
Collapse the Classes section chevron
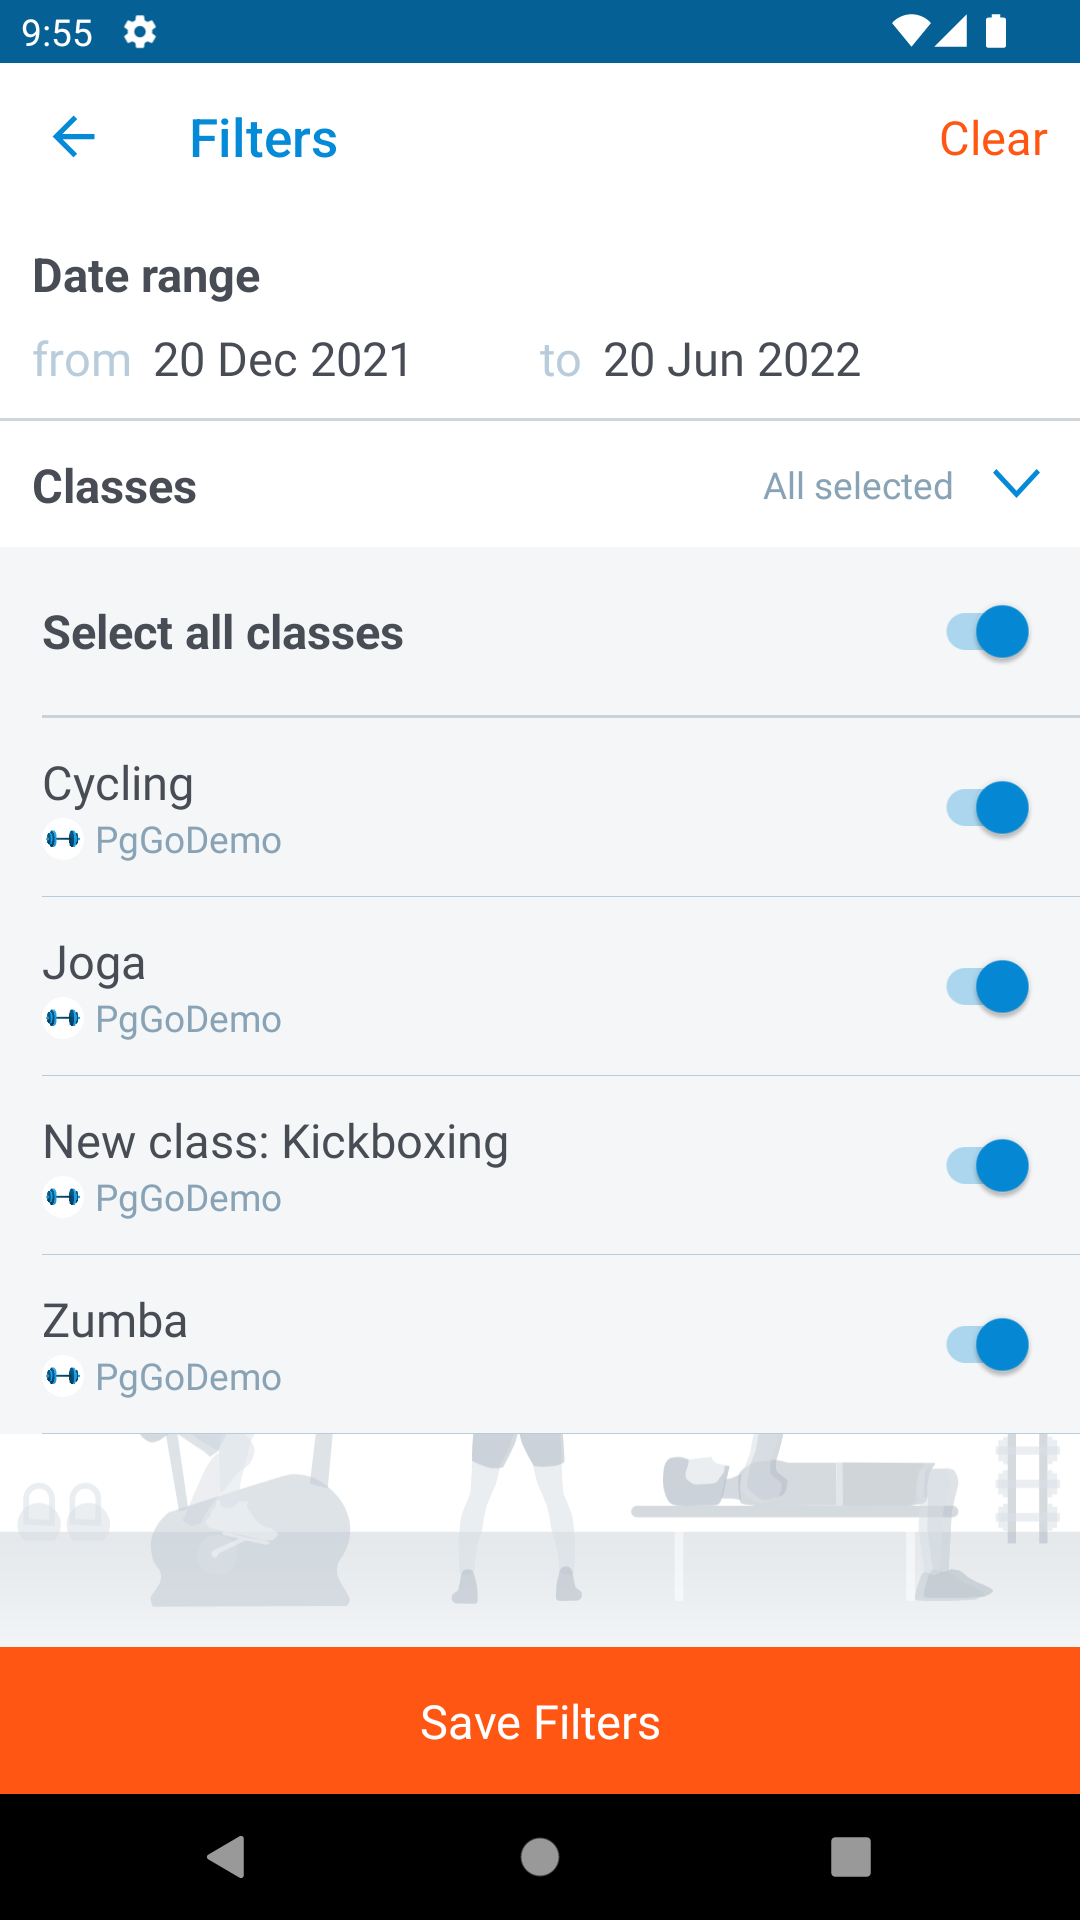[1016, 484]
